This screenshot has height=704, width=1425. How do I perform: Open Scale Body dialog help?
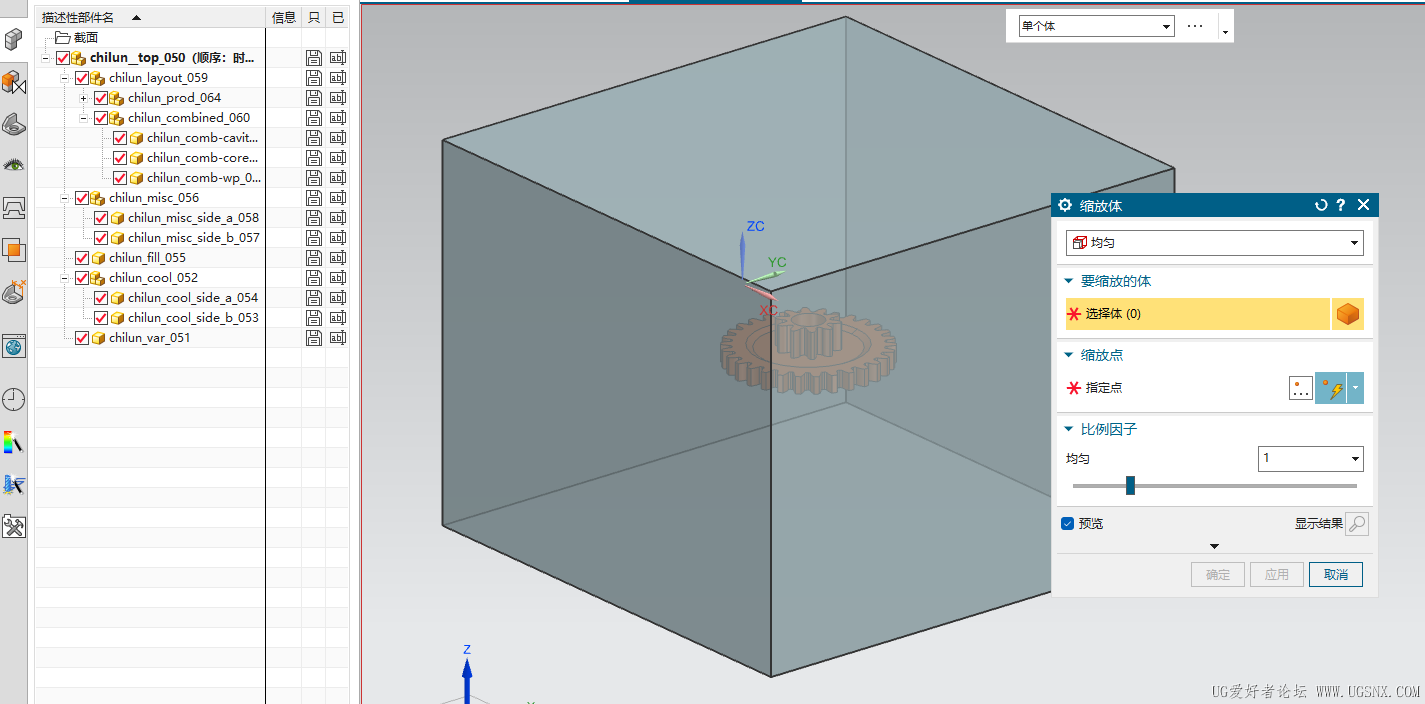pos(1341,205)
